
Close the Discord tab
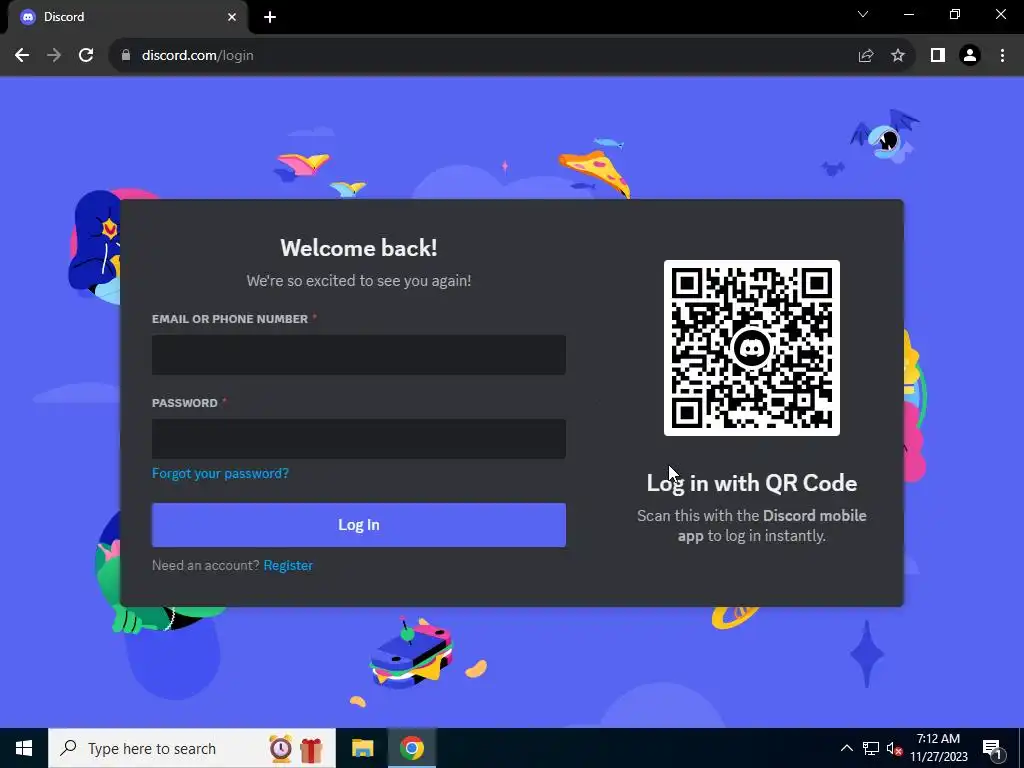pyautogui.click(x=232, y=17)
